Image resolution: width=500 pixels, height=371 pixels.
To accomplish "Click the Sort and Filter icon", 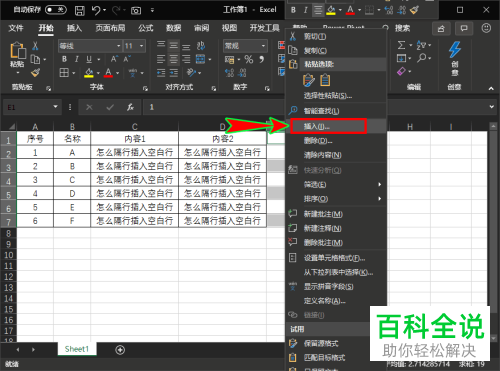I will pyautogui.click(x=421, y=45).
